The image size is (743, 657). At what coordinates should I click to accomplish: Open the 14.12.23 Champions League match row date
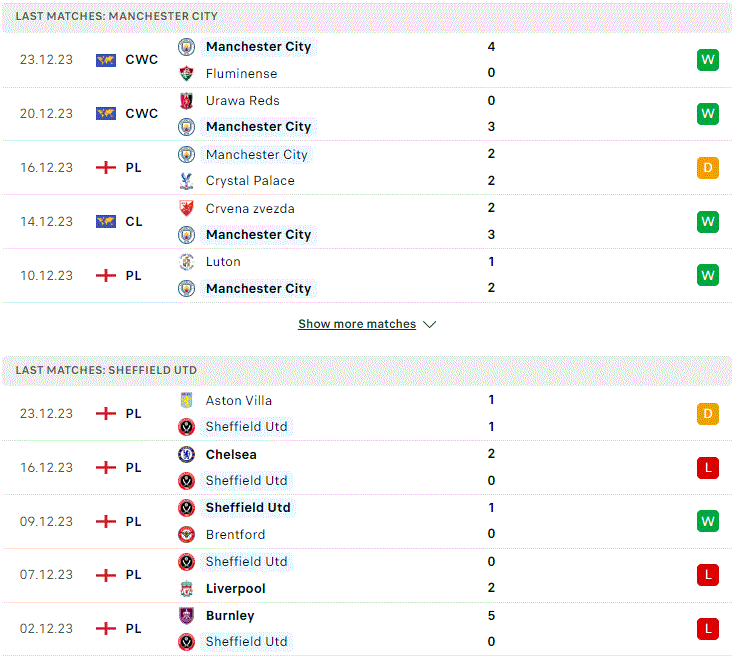[46, 222]
